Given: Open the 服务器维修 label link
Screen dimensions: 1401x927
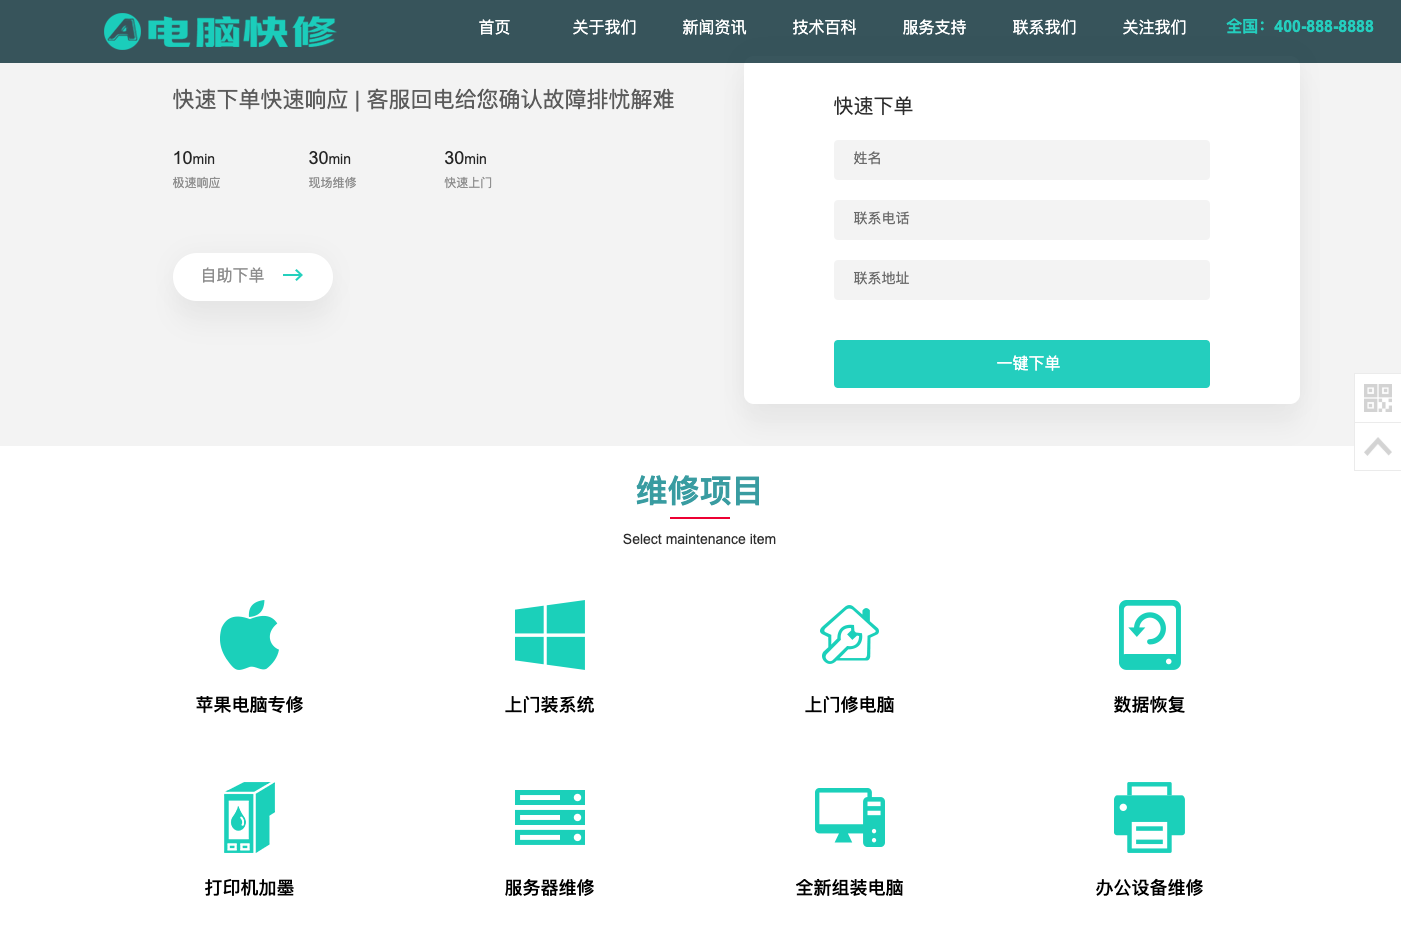Looking at the screenshot, I should click(550, 888).
